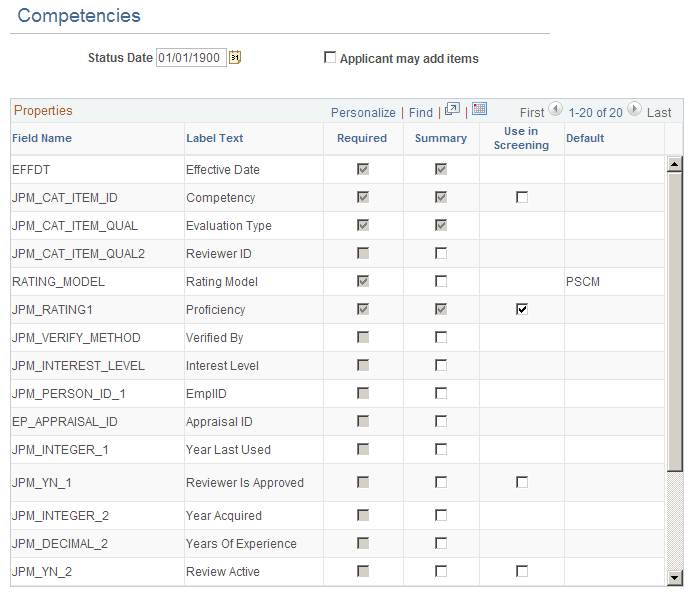Viewport: 696px width, 594px height.
Task: Toggle Summary checkbox for Years Of Experience
Action: point(441,543)
